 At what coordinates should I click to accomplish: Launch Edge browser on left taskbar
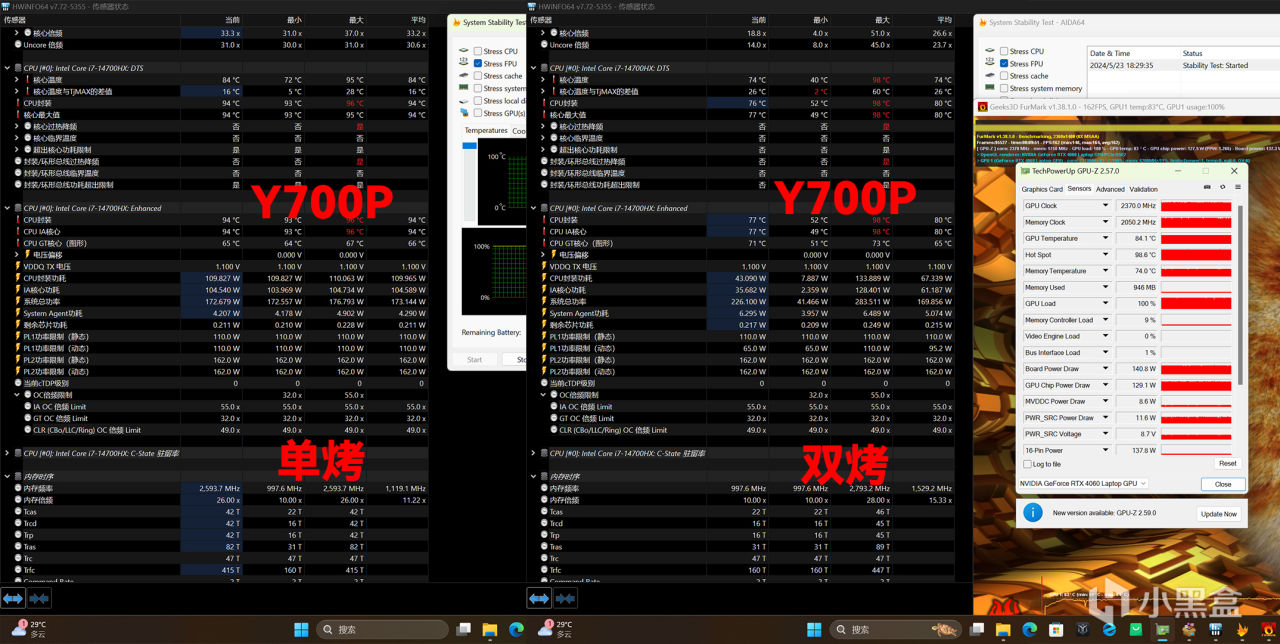click(x=516, y=629)
